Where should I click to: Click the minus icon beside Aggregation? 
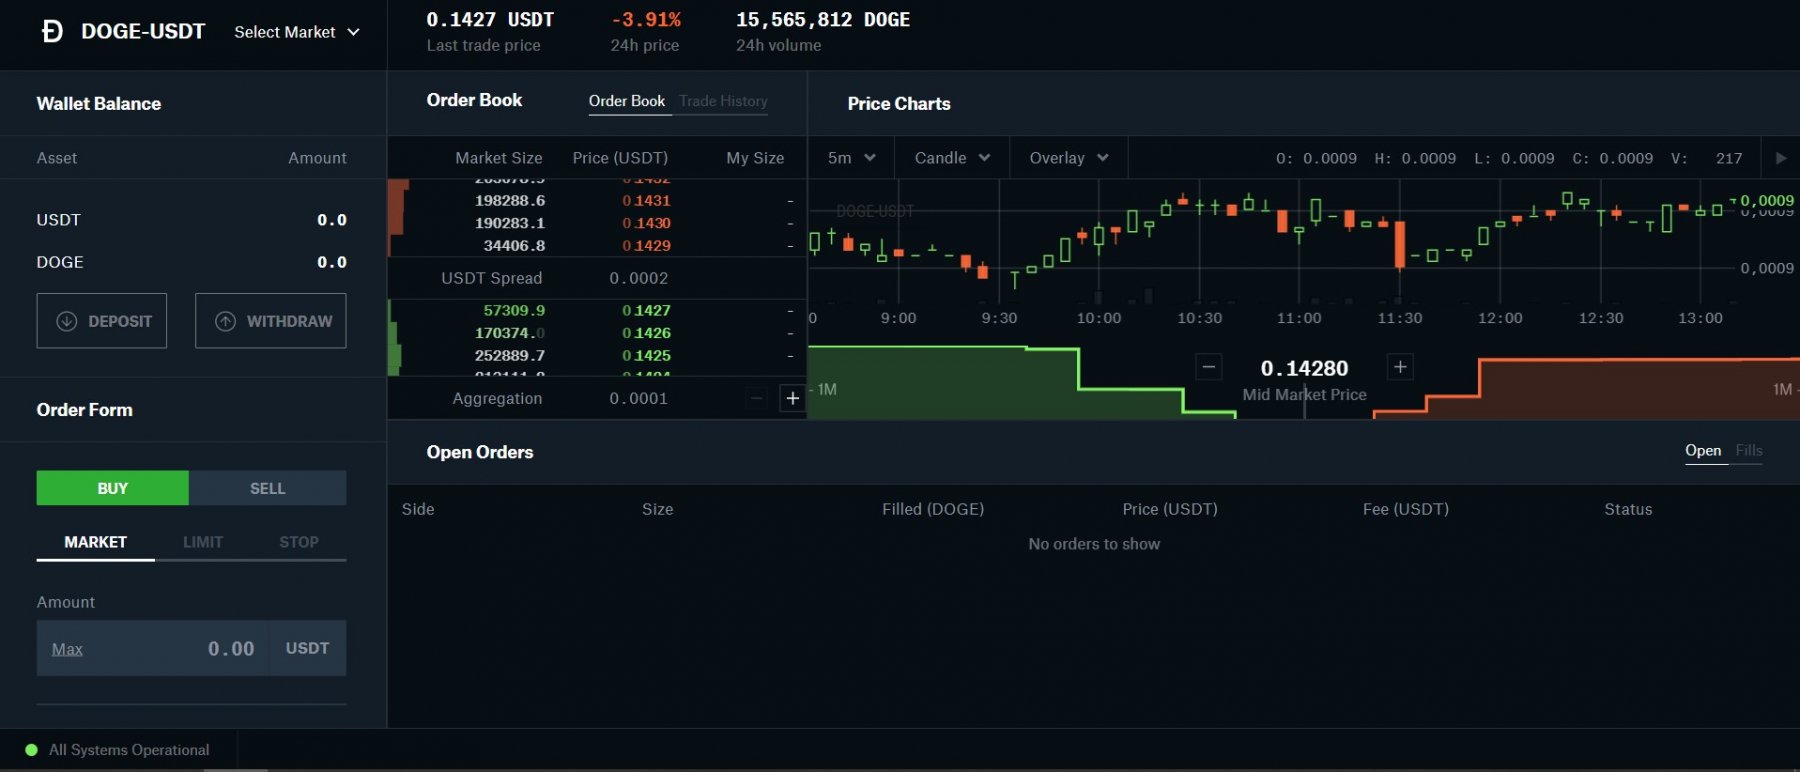coord(757,399)
